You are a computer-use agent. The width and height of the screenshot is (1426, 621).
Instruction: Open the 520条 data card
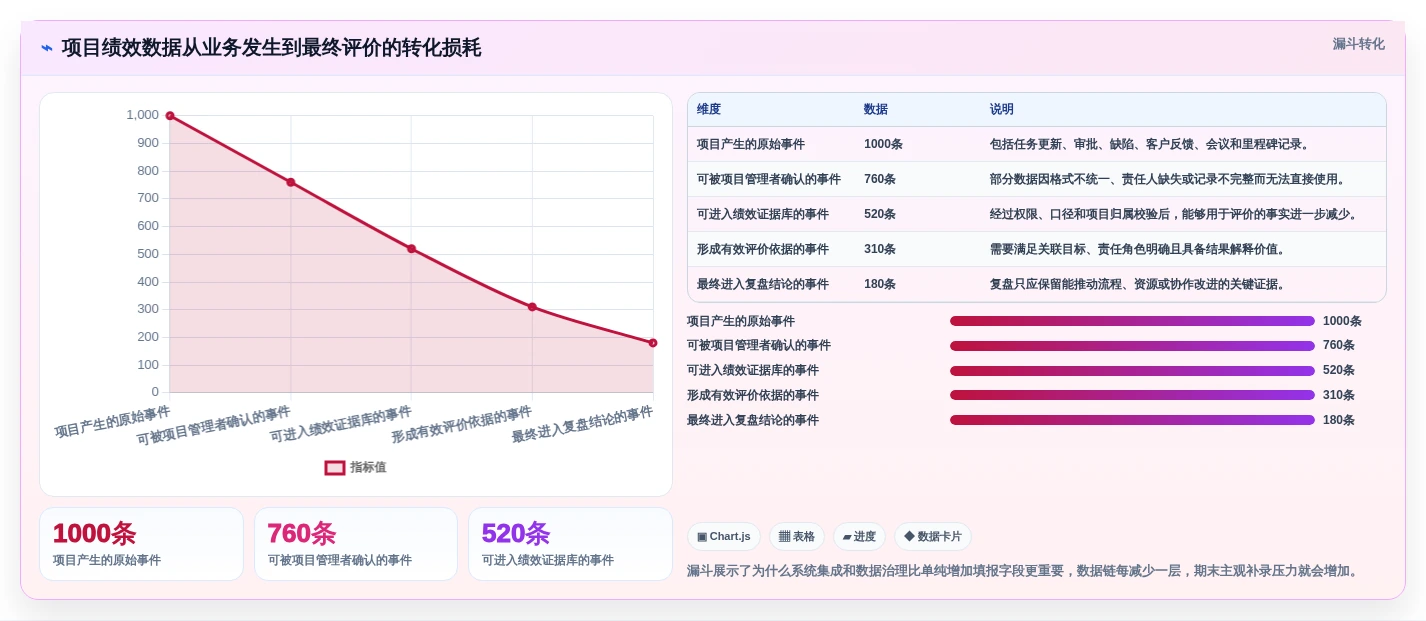click(570, 544)
